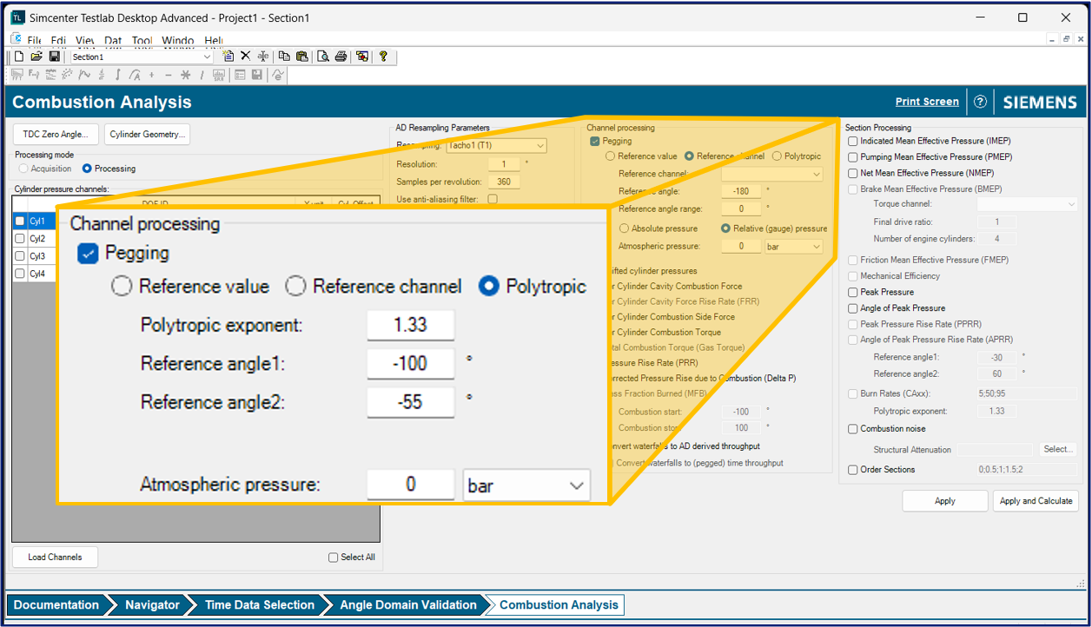Toggle the Use anti-aliasing filter checkbox
Screen dimensions: 1091x627
(493, 199)
